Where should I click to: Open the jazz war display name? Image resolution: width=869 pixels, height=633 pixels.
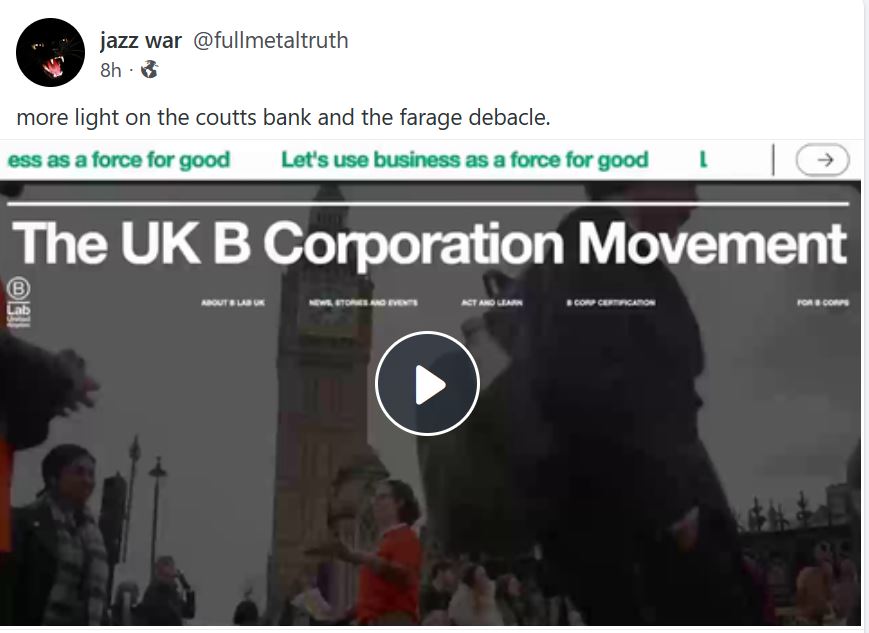coord(141,40)
